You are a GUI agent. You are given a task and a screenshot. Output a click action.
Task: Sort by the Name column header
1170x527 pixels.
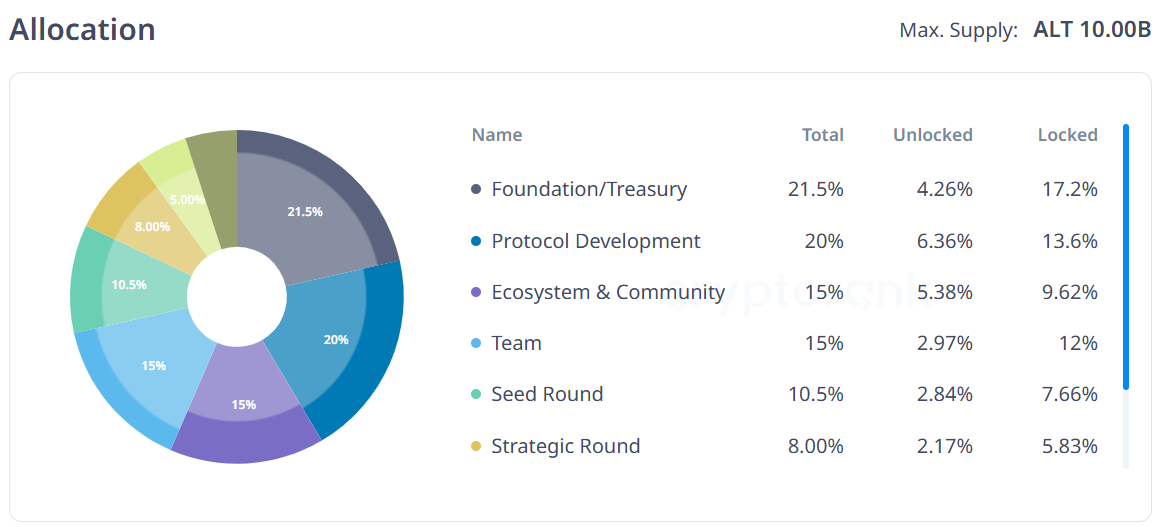[497, 135]
